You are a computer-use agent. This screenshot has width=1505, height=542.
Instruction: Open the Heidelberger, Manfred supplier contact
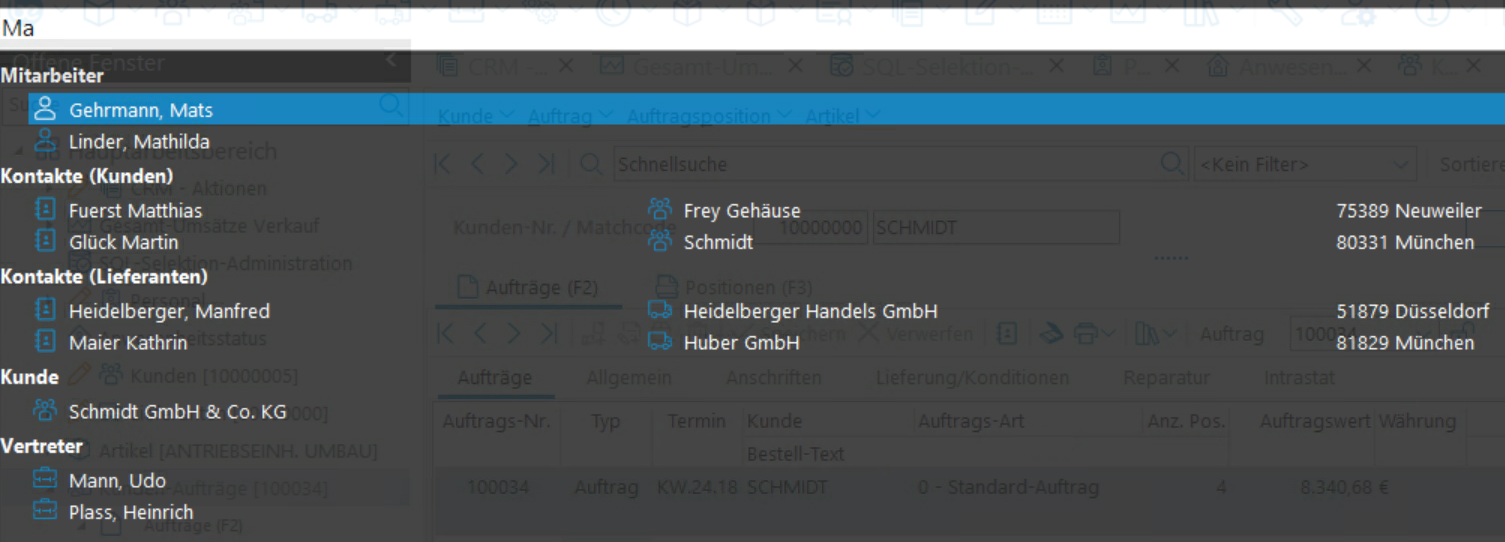tap(168, 311)
